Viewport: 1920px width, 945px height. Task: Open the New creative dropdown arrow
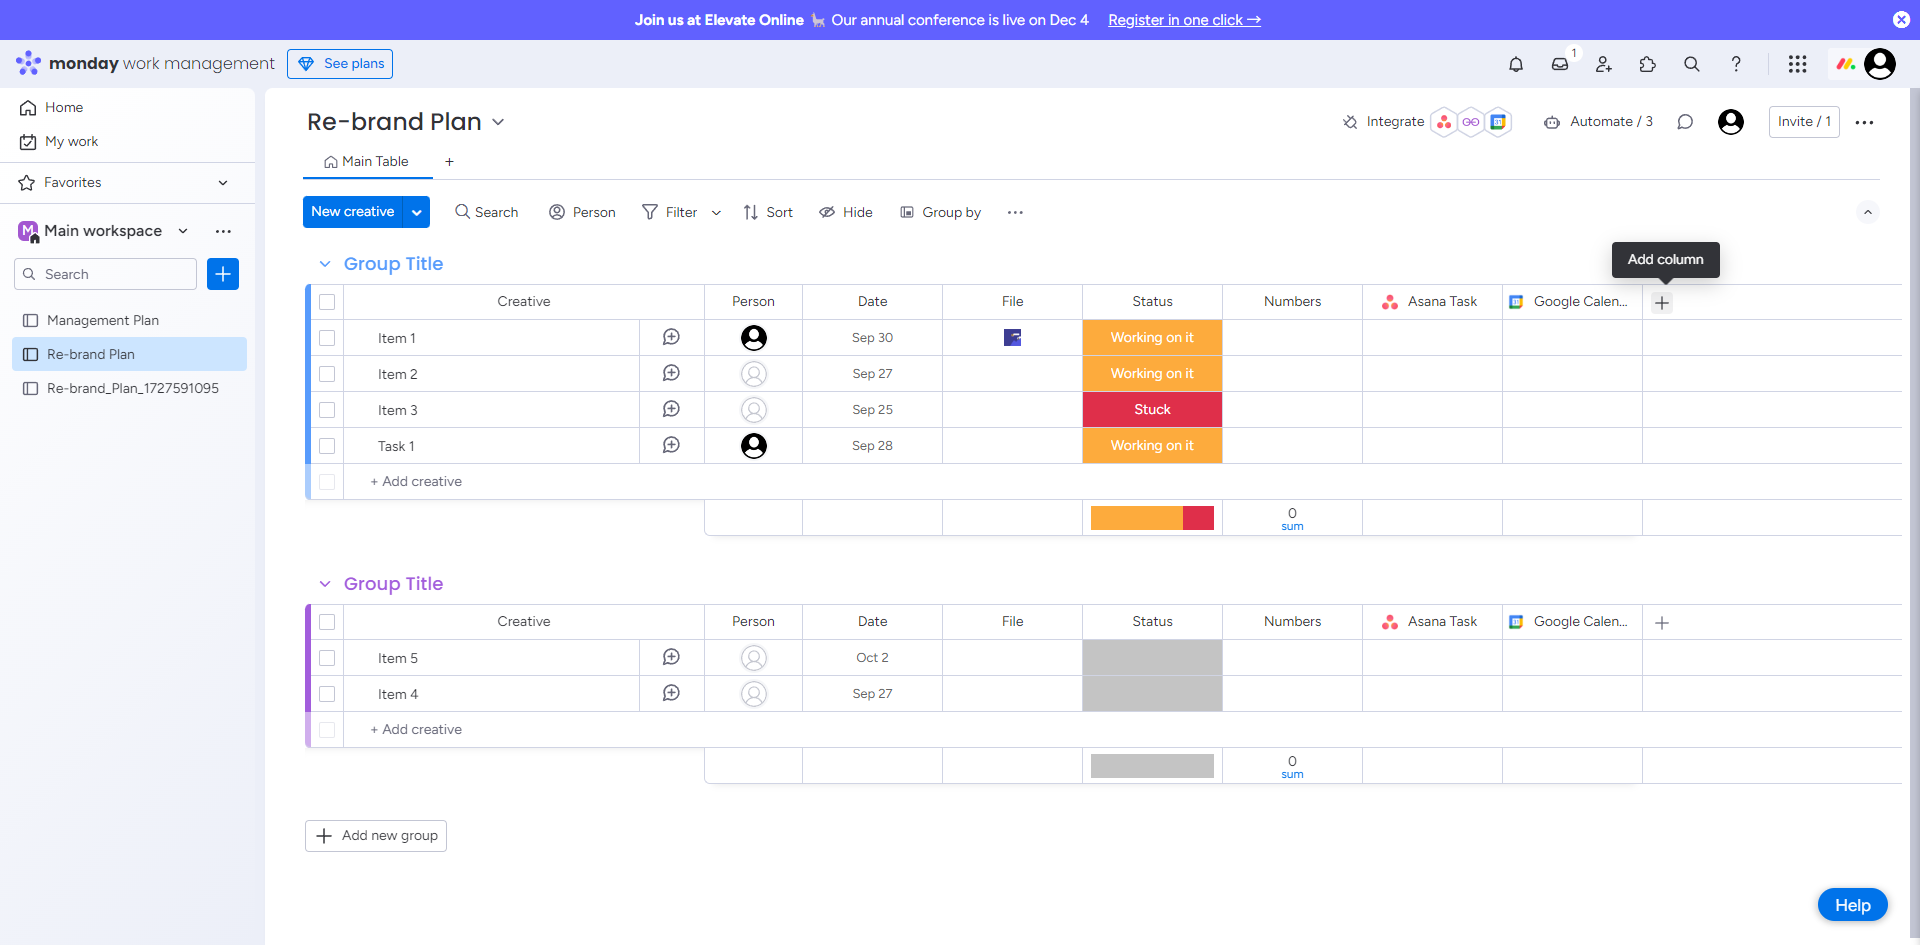[x=417, y=211]
